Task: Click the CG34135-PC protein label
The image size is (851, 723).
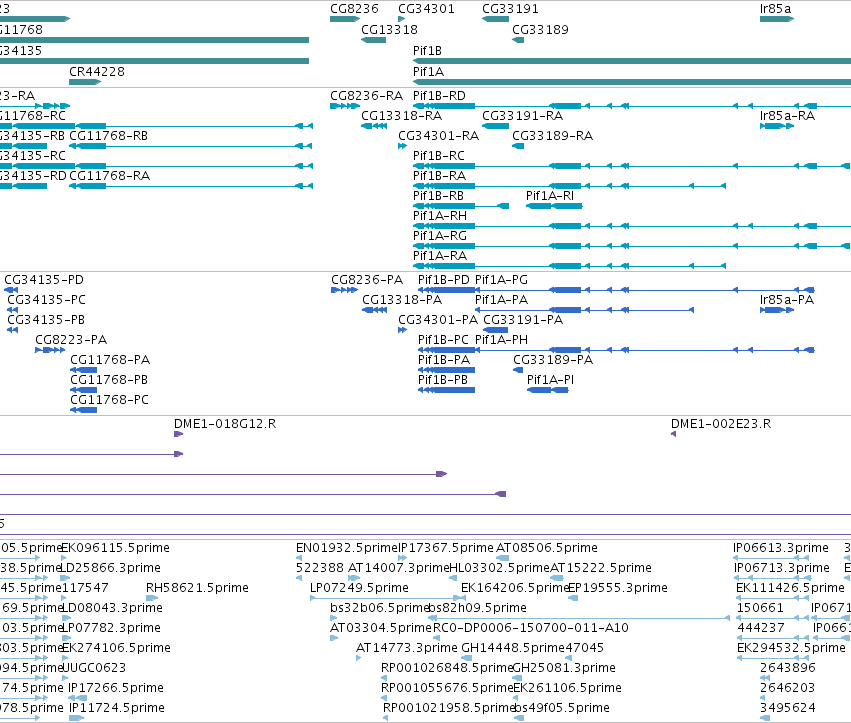Action: [46, 300]
